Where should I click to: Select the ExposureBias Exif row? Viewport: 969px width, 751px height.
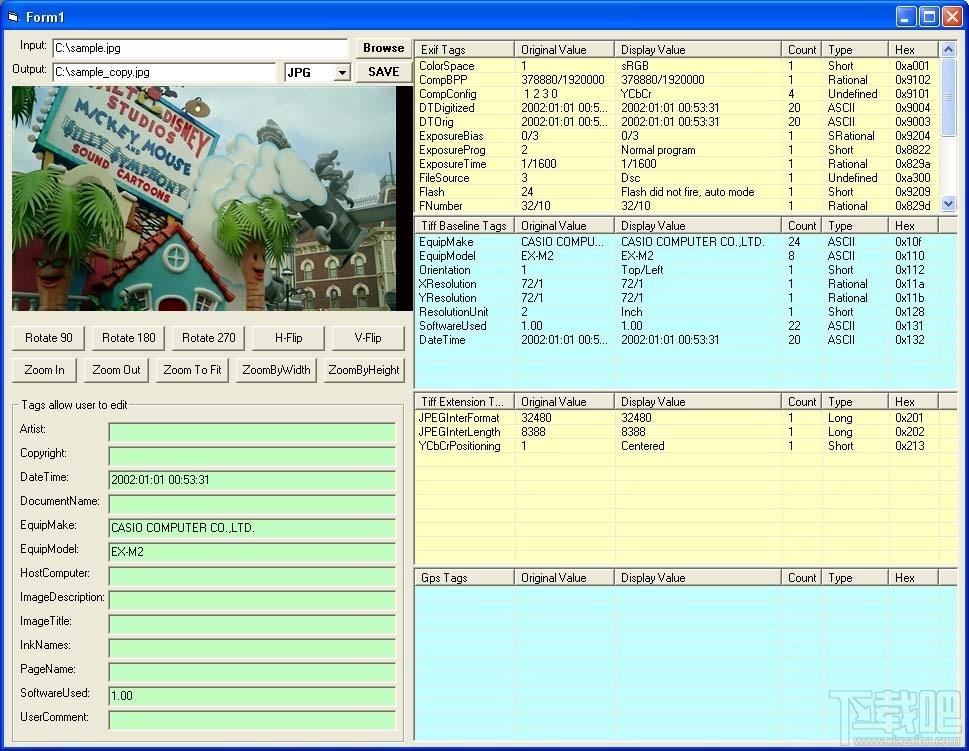677,136
